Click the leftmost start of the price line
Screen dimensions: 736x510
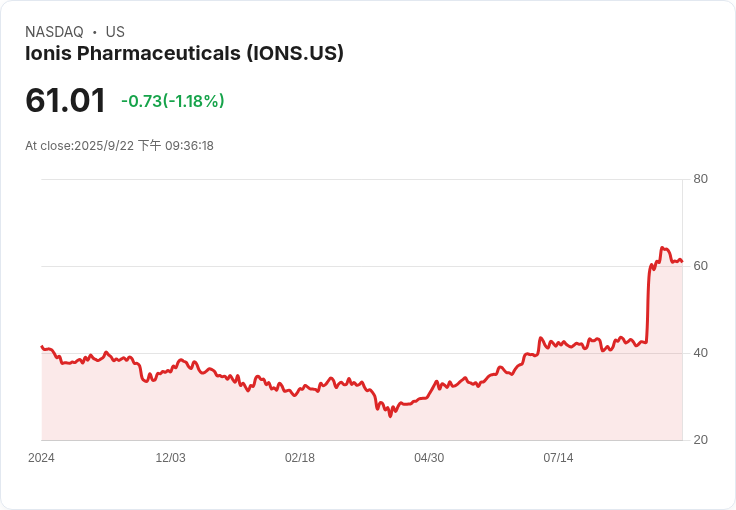(41, 346)
